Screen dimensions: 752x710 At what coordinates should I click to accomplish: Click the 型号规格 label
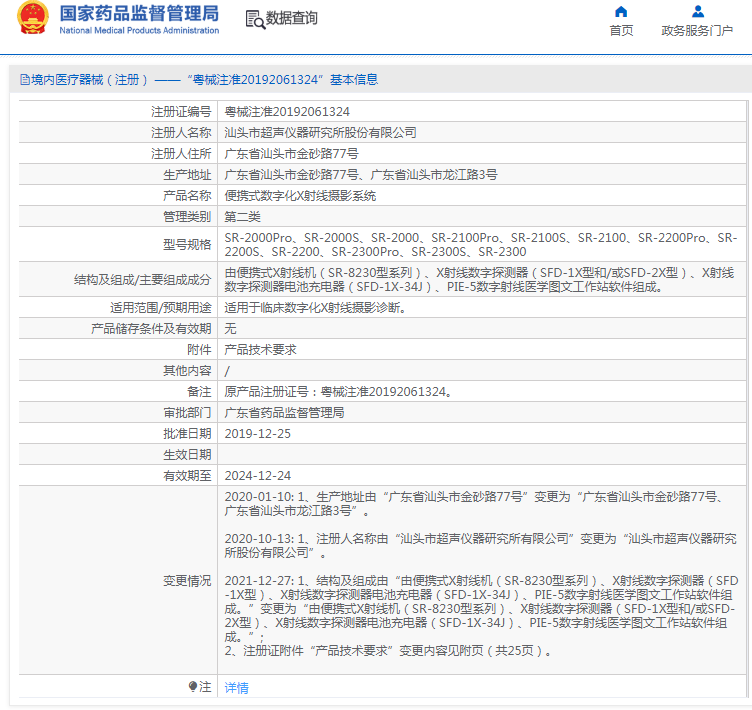pos(187,245)
